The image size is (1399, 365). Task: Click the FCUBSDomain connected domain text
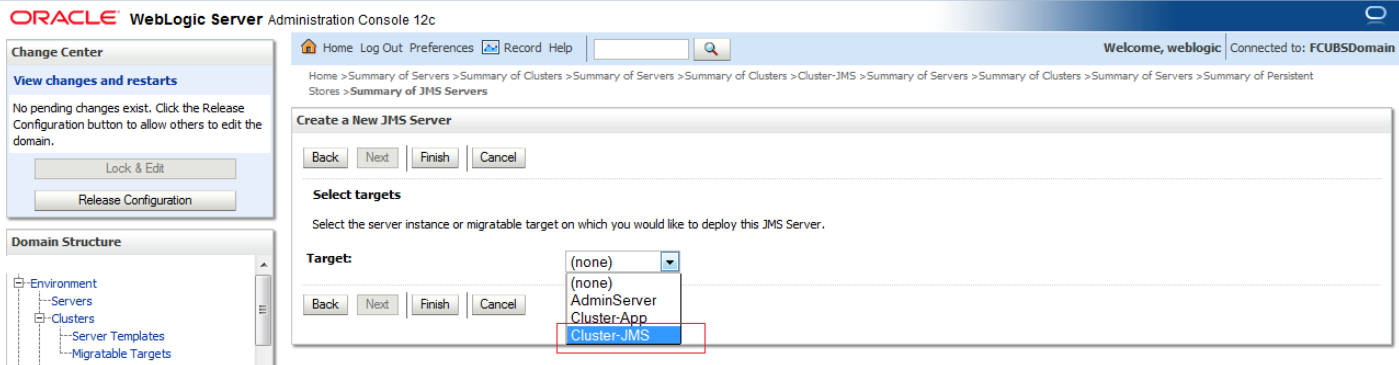point(1352,48)
